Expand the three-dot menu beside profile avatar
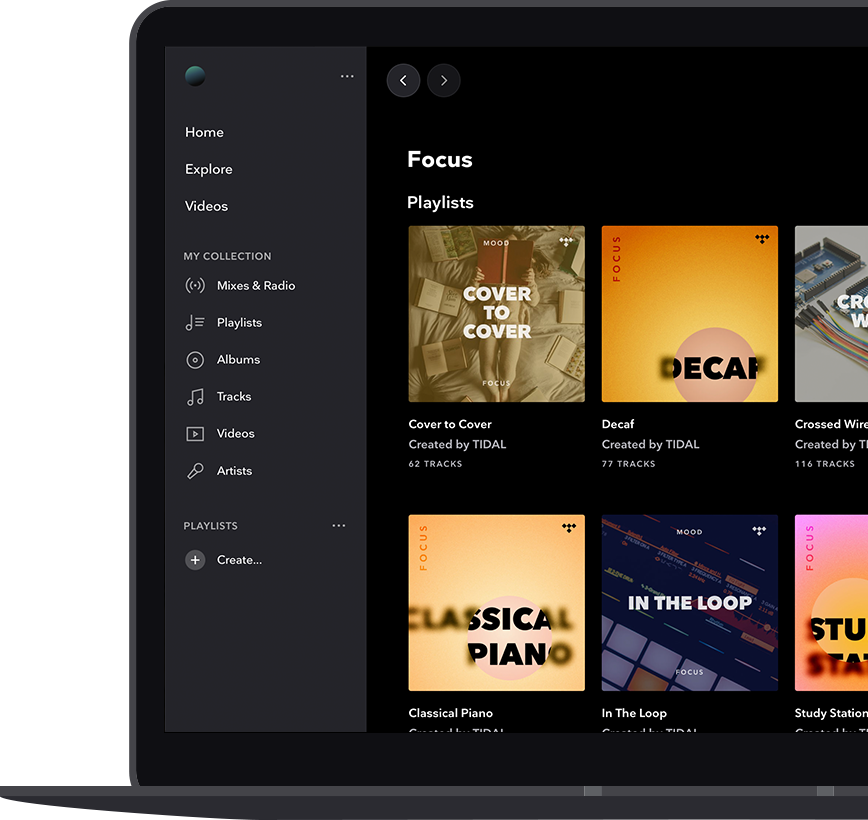 (x=347, y=76)
